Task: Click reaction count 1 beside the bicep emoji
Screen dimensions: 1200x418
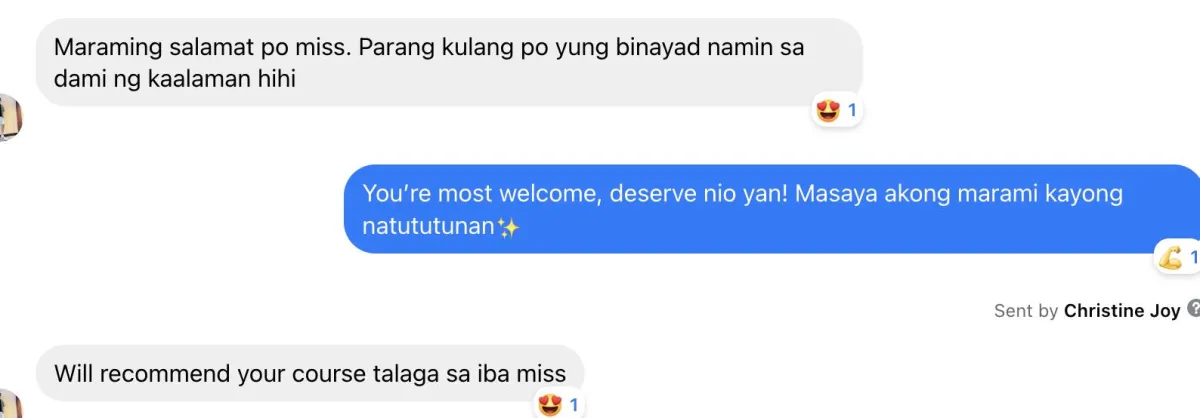Action: [x=1193, y=258]
